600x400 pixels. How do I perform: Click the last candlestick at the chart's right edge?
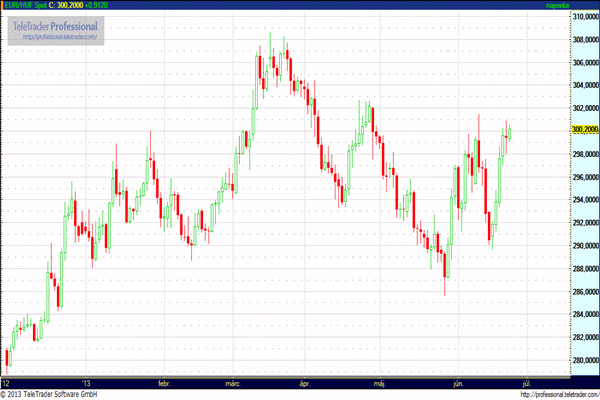click(x=510, y=133)
